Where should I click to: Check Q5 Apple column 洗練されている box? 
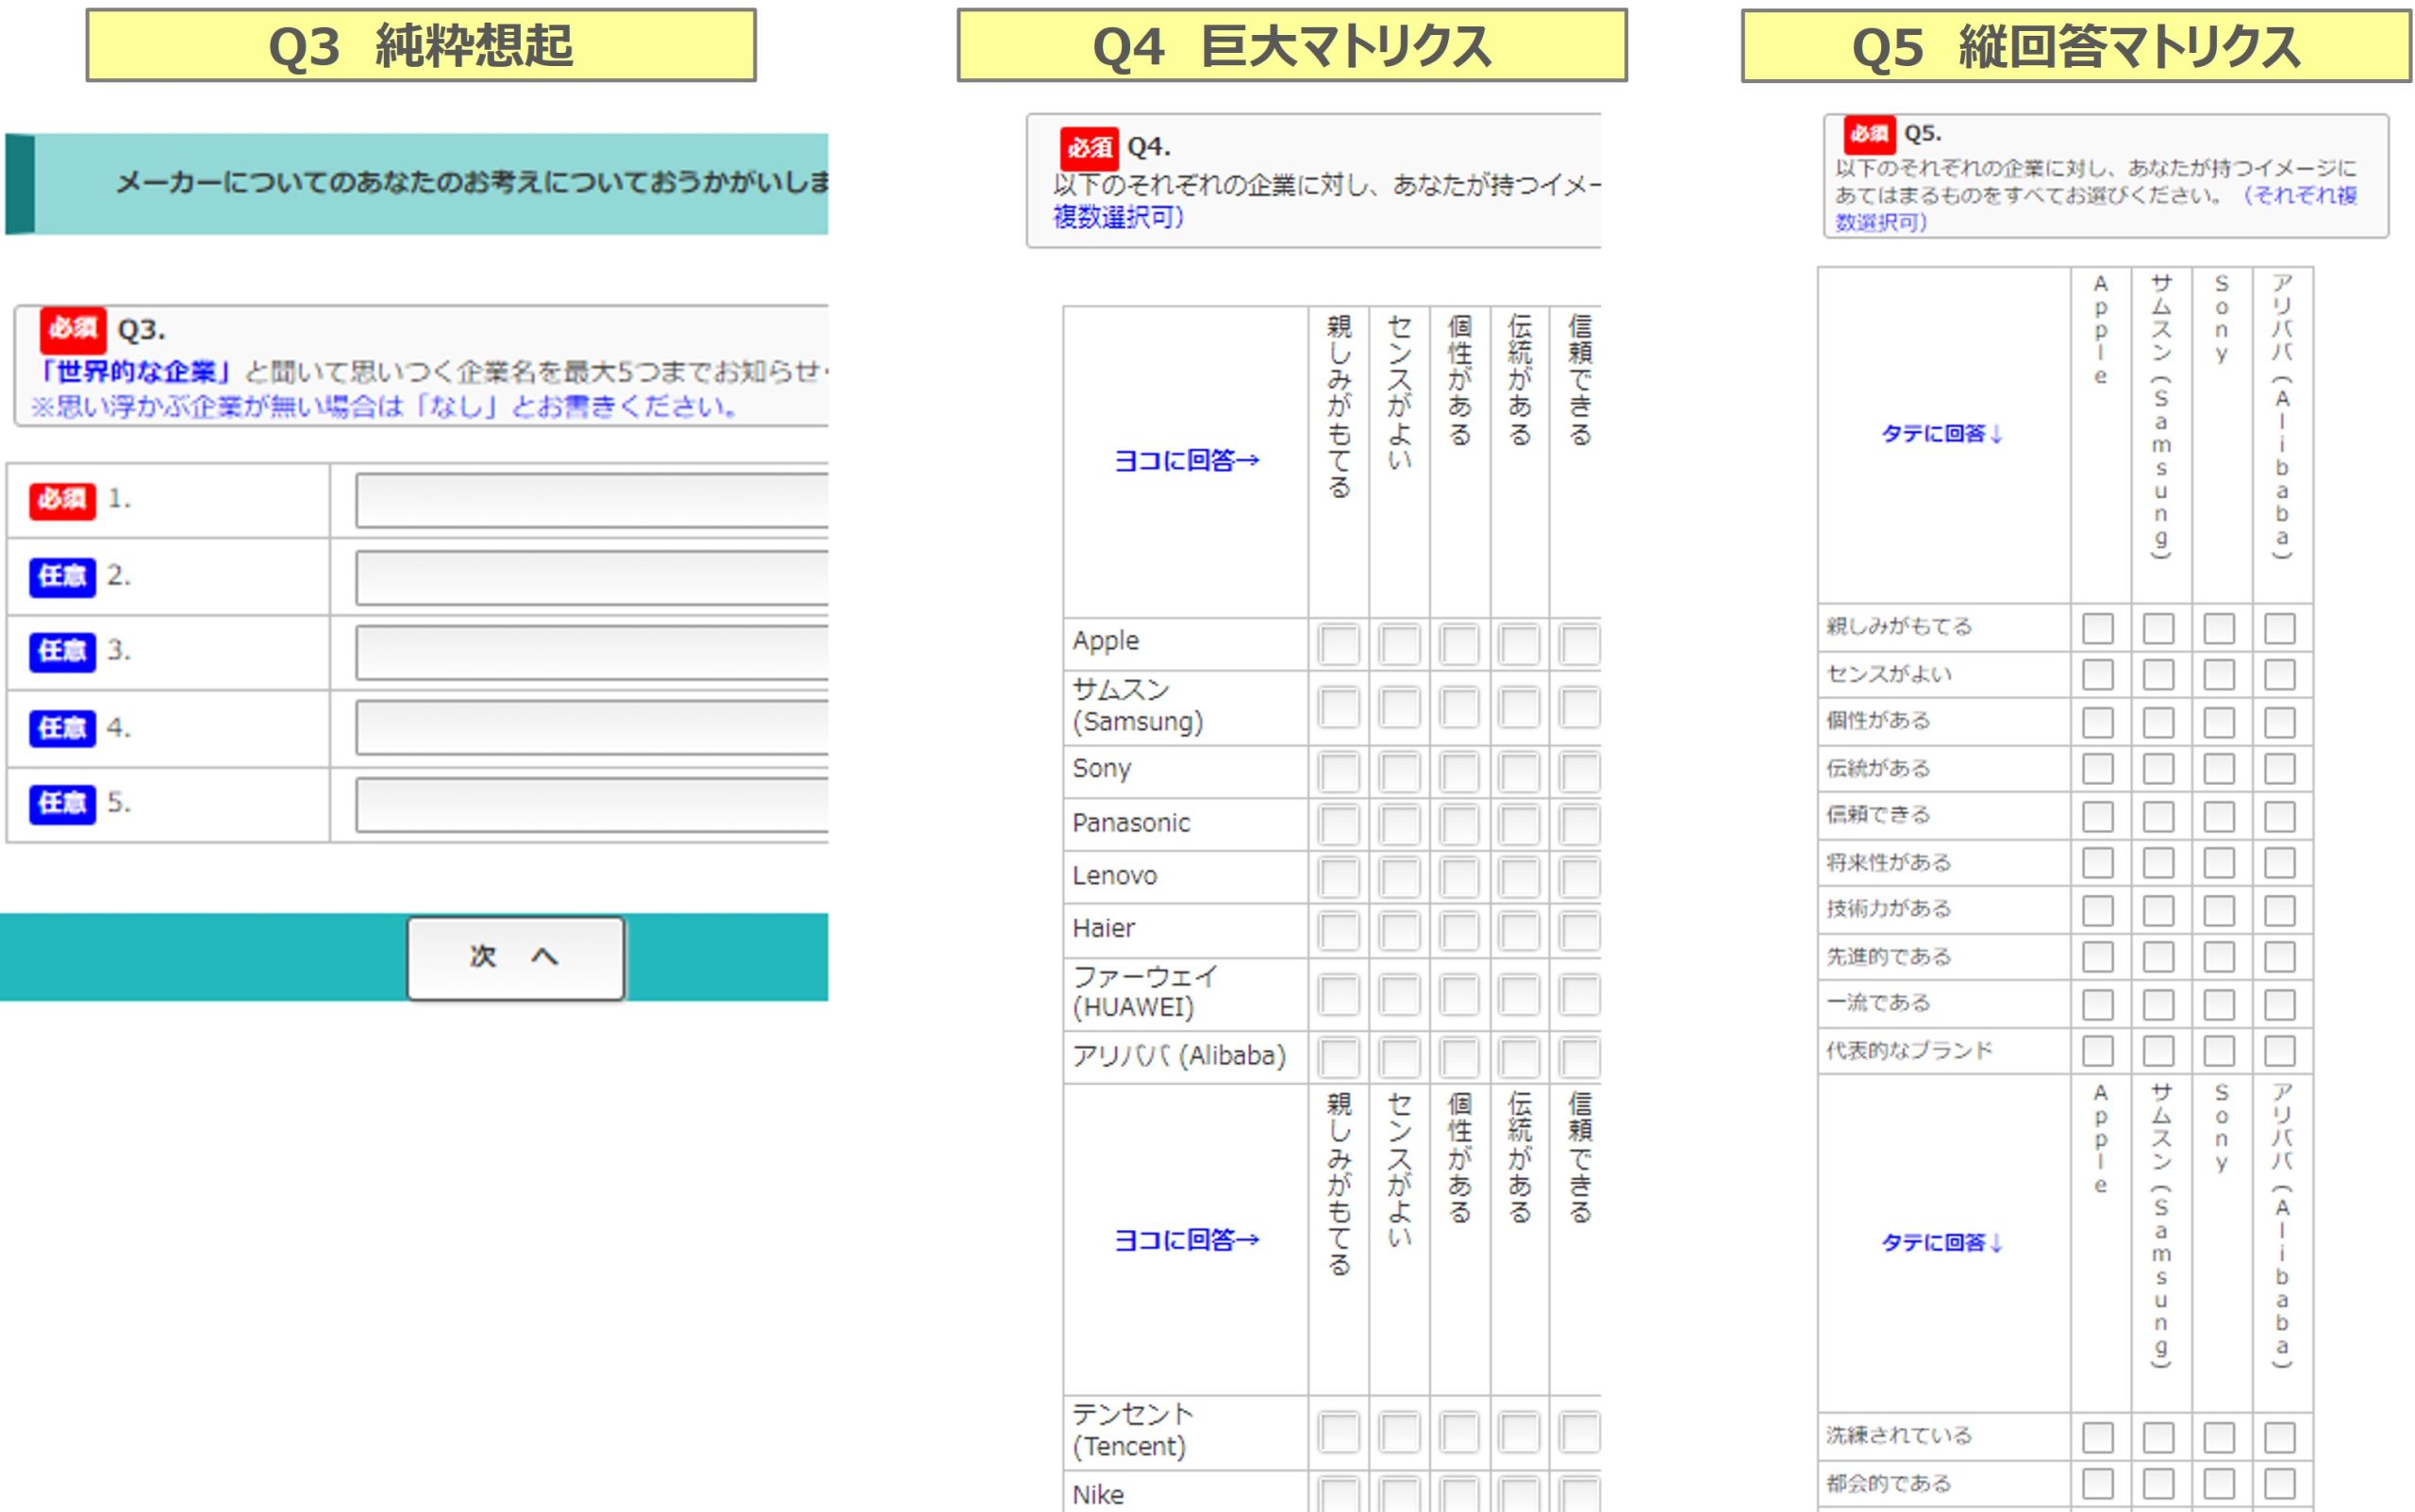click(2097, 1437)
